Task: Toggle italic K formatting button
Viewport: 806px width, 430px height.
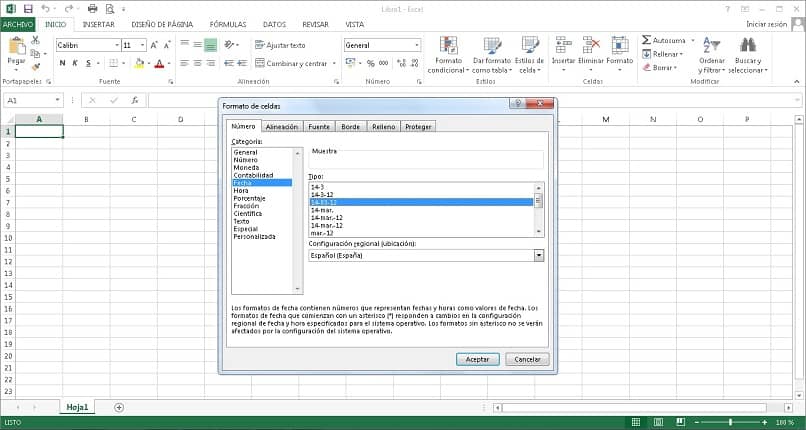Action: [x=75, y=63]
